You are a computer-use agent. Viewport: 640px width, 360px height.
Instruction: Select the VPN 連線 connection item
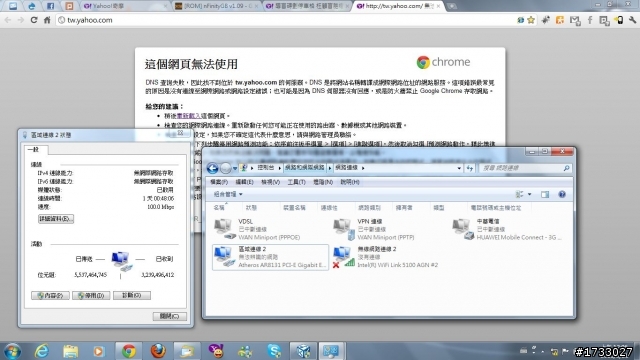[x=389, y=229]
